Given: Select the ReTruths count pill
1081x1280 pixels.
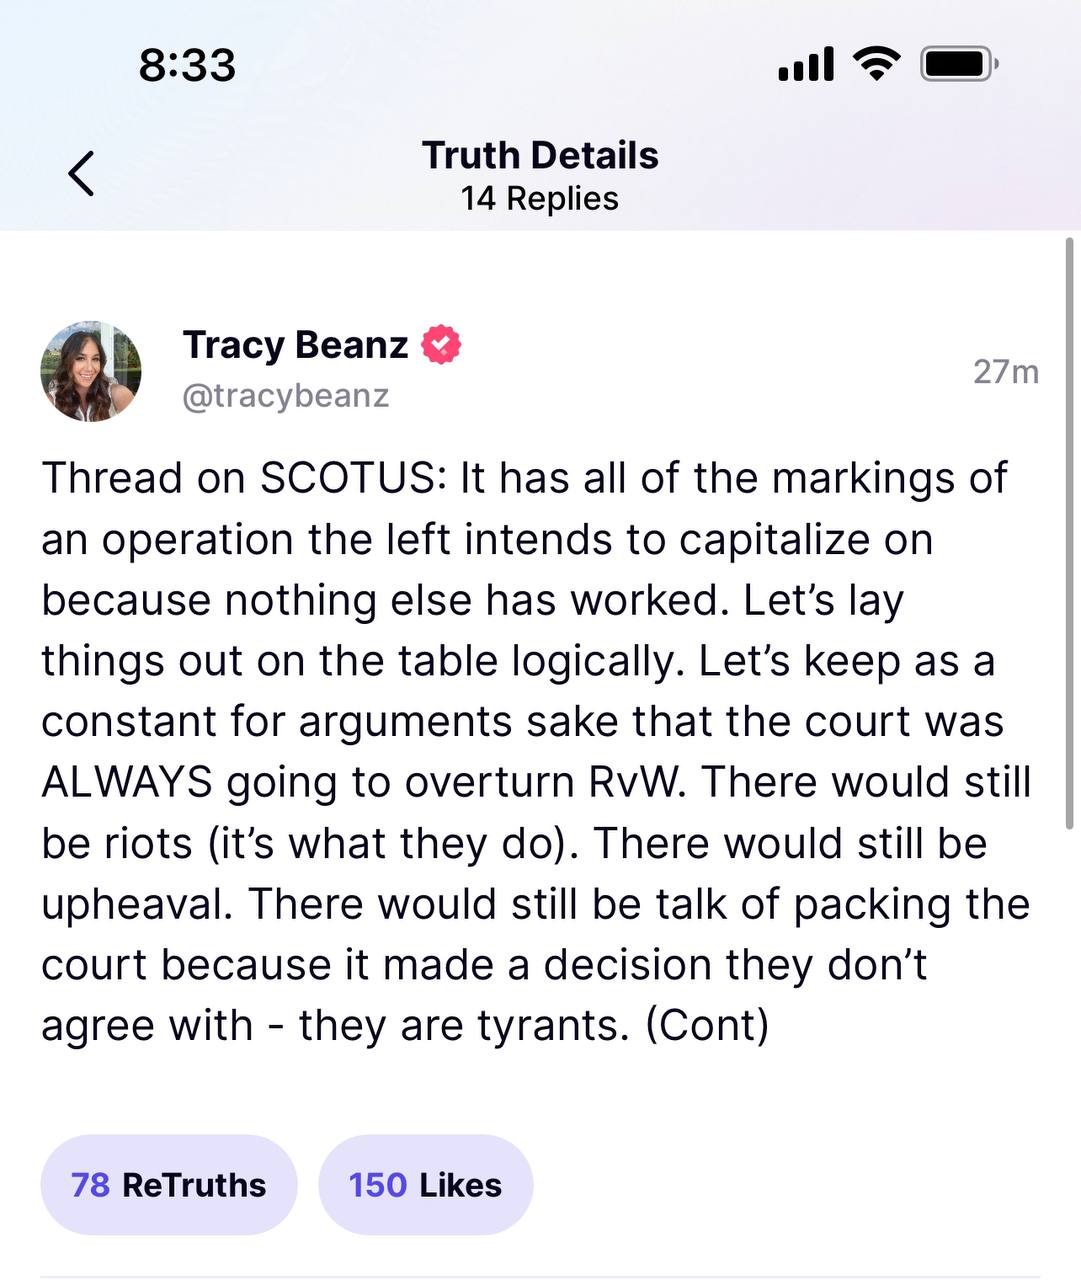Looking at the screenshot, I should tap(168, 1184).
